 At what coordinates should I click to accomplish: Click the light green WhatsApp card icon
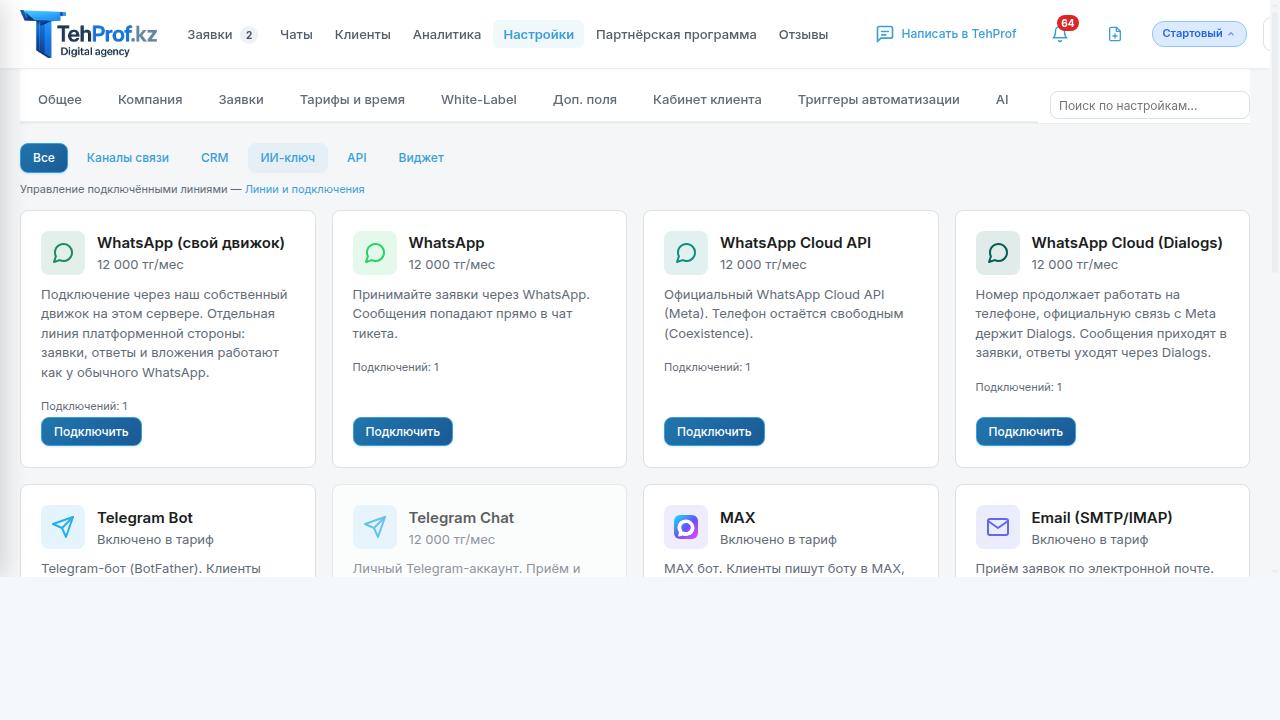coord(375,253)
